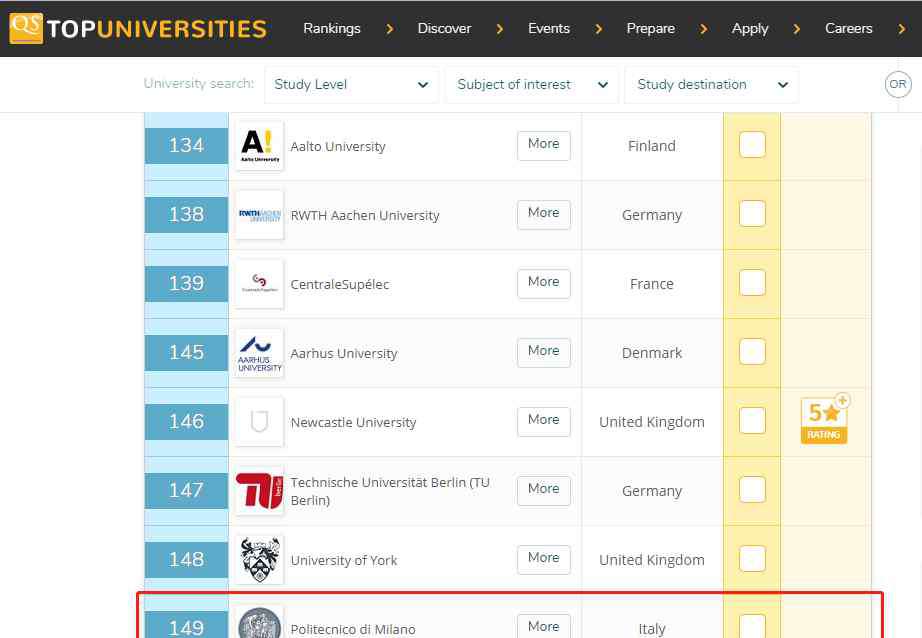Expand the chevron next to Discover
Image resolution: width=922 pixels, height=638 pixels.
500,29
